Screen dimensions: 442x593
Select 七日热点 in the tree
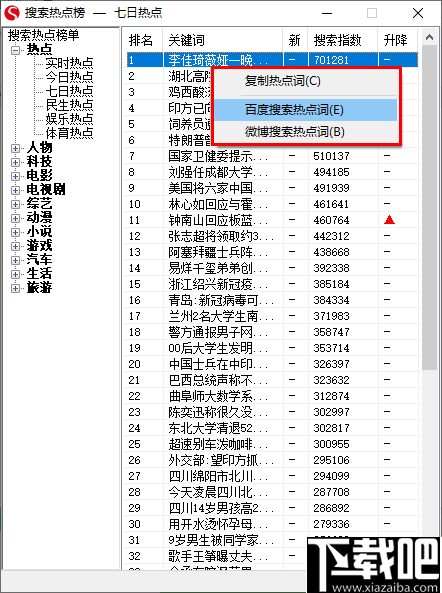click(x=69, y=91)
